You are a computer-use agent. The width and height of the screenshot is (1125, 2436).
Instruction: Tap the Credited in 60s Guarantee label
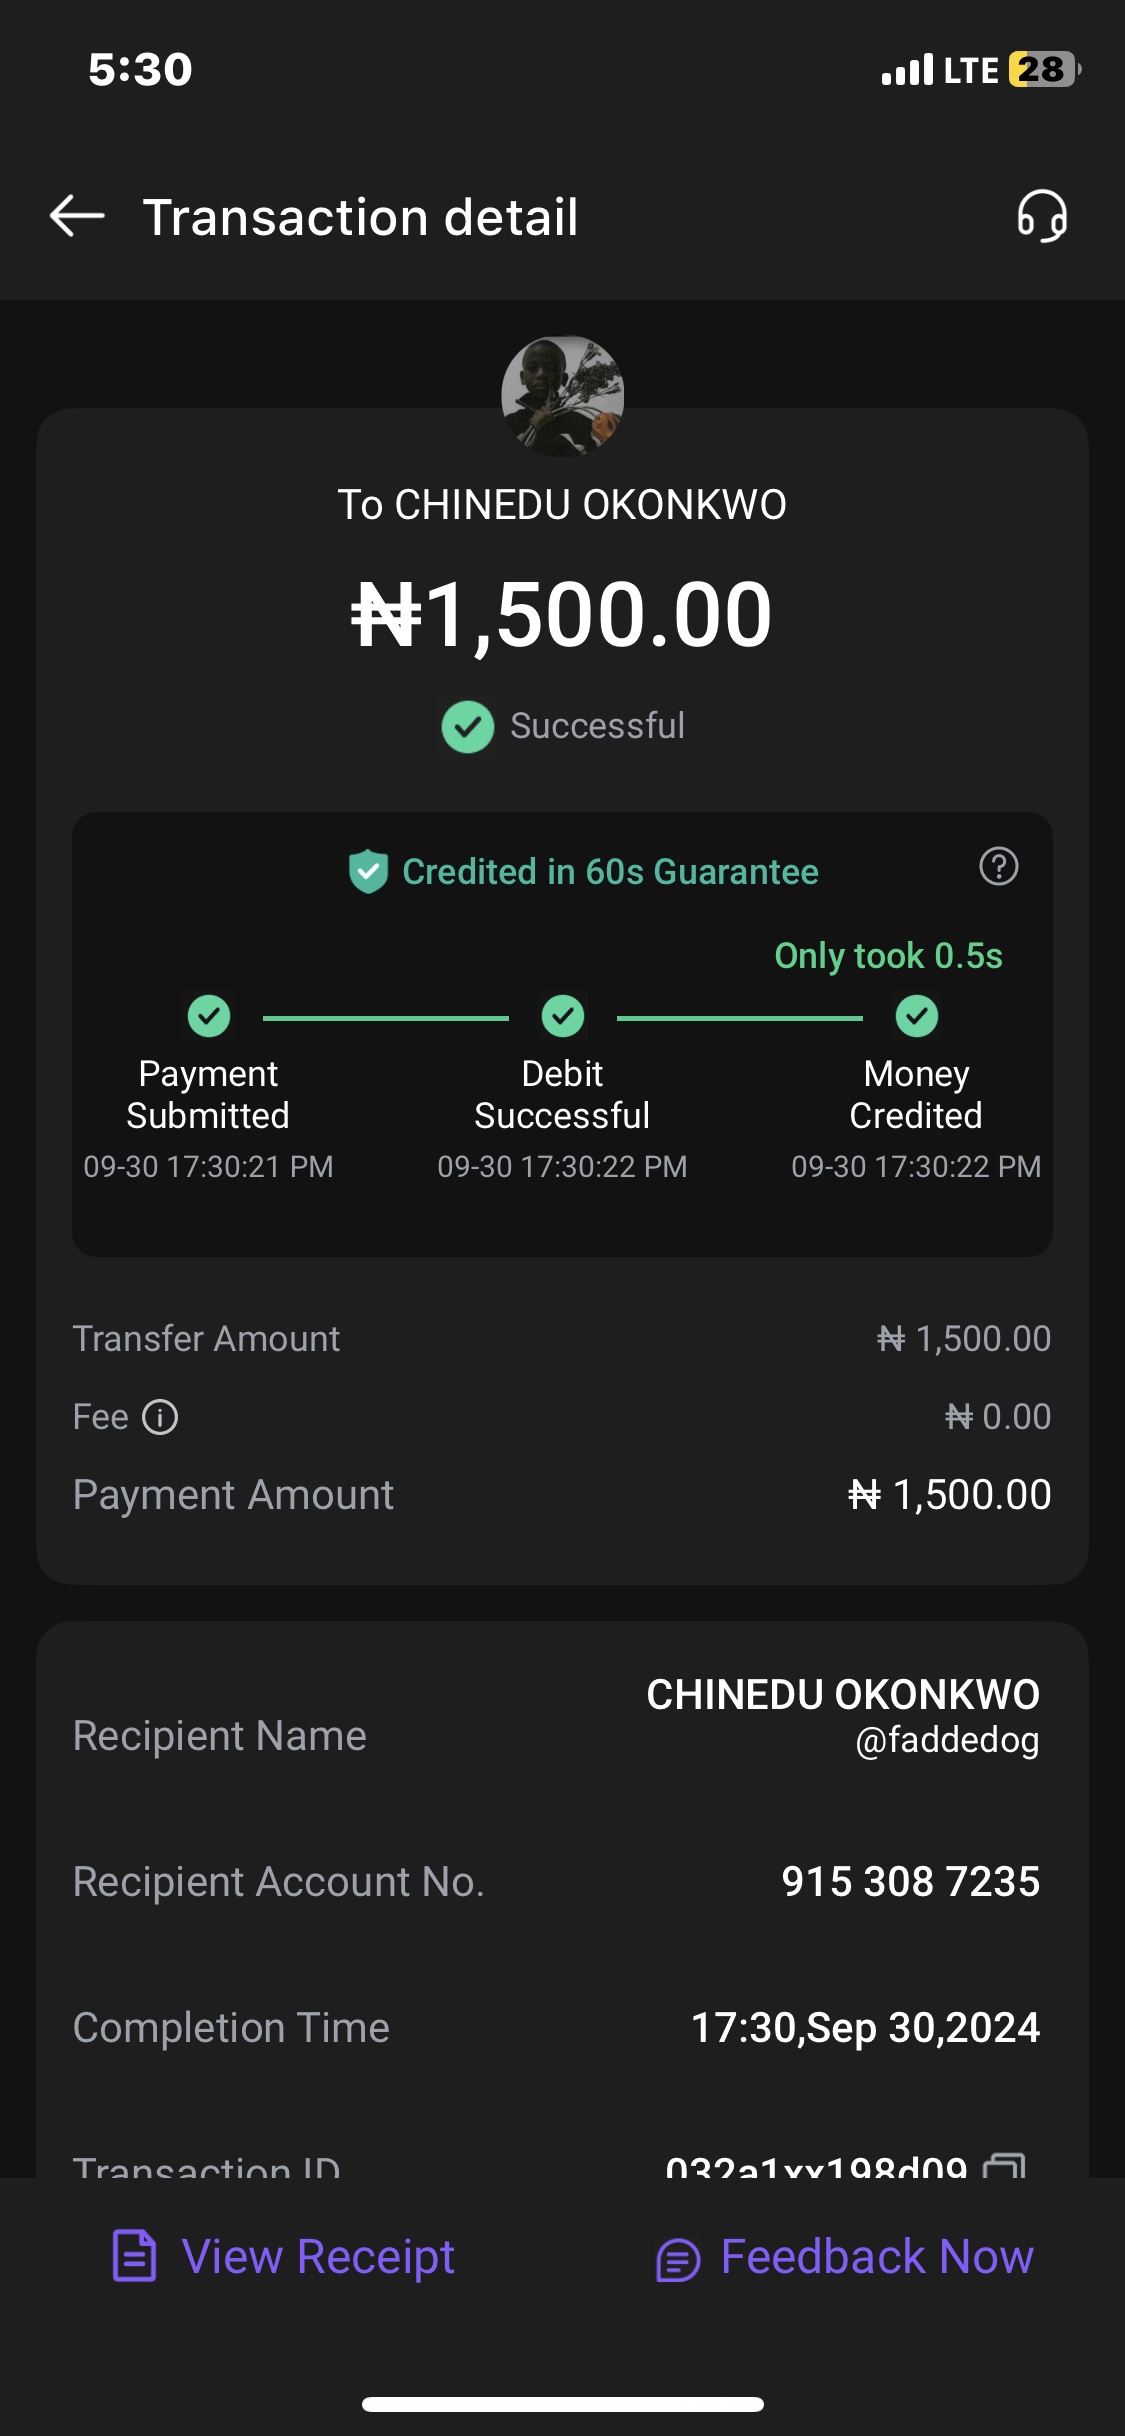coord(610,872)
